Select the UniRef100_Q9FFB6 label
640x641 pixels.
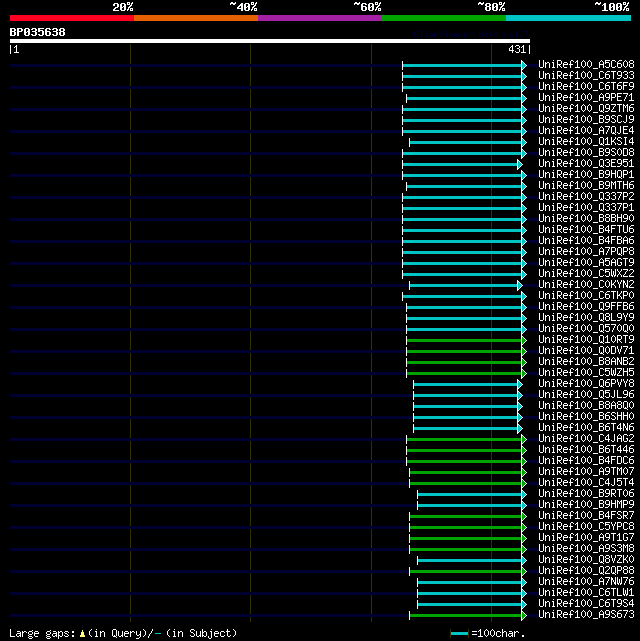[586, 307]
